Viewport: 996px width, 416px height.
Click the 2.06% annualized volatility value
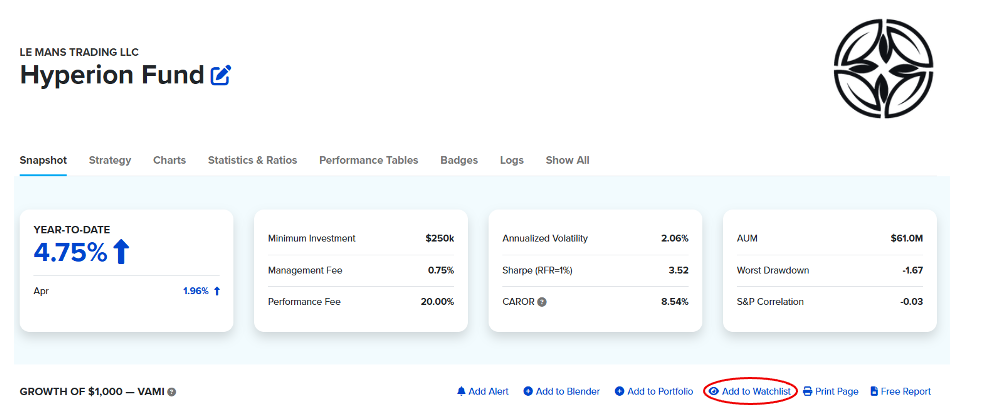(x=675, y=239)
